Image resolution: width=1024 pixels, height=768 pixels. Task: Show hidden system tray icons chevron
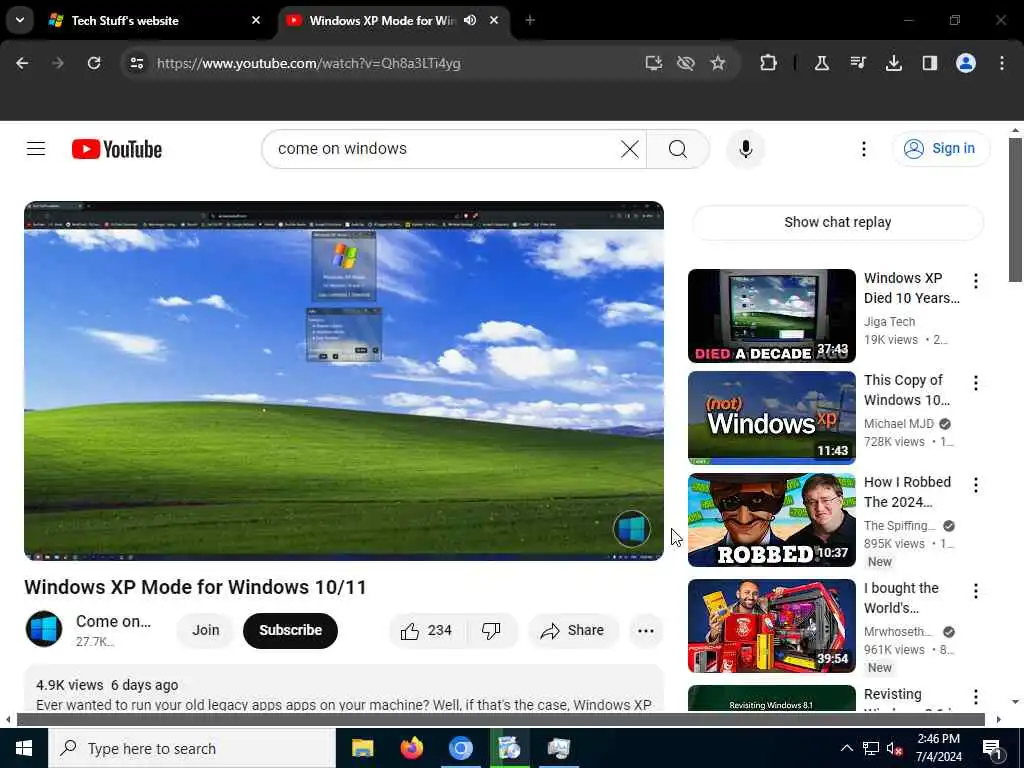click(x=846, y=748)
